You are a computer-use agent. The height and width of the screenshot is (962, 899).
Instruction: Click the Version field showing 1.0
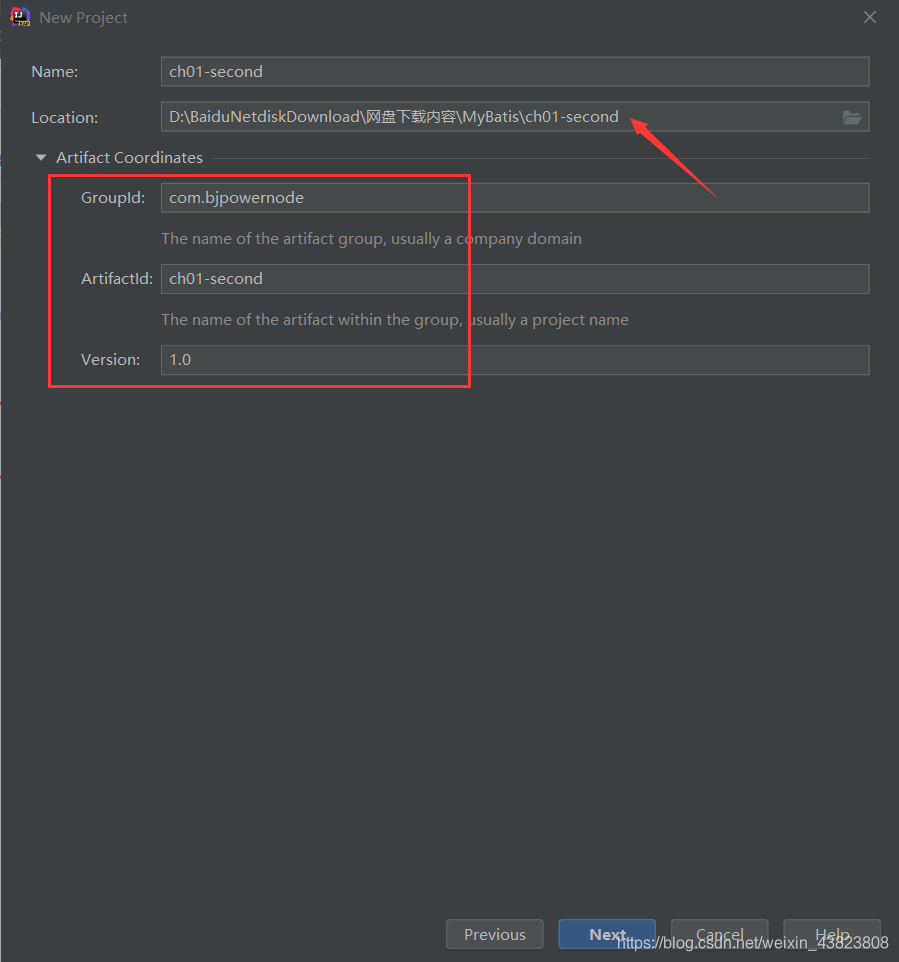(514, 360)
